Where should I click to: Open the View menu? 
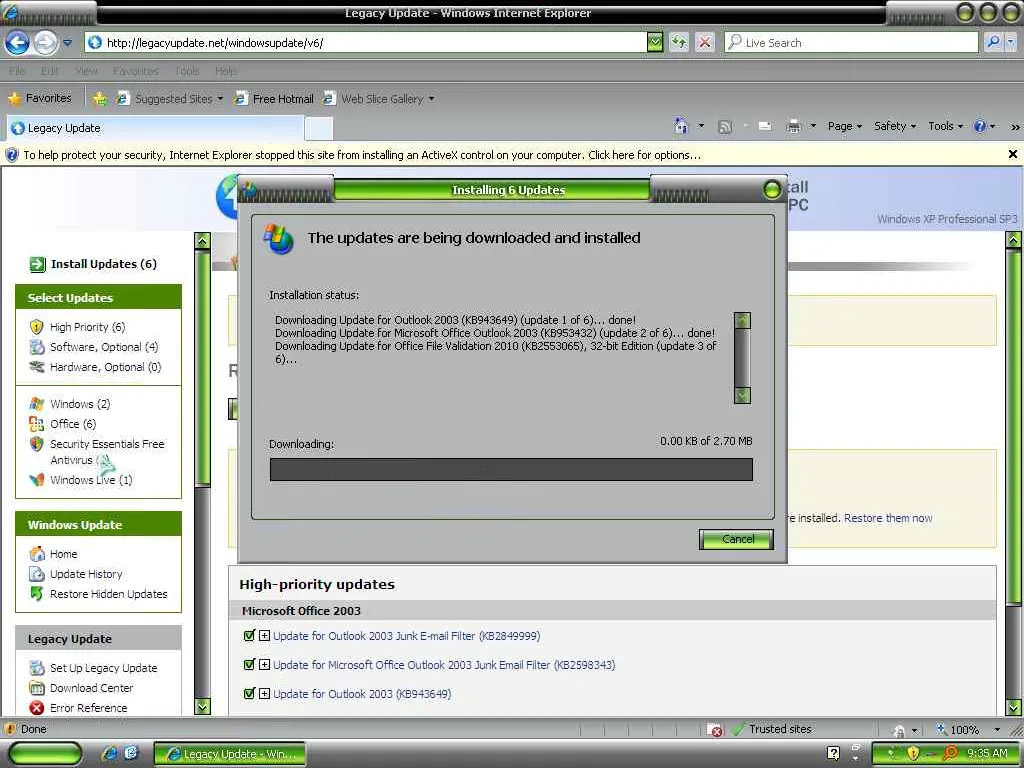[86, 71]
